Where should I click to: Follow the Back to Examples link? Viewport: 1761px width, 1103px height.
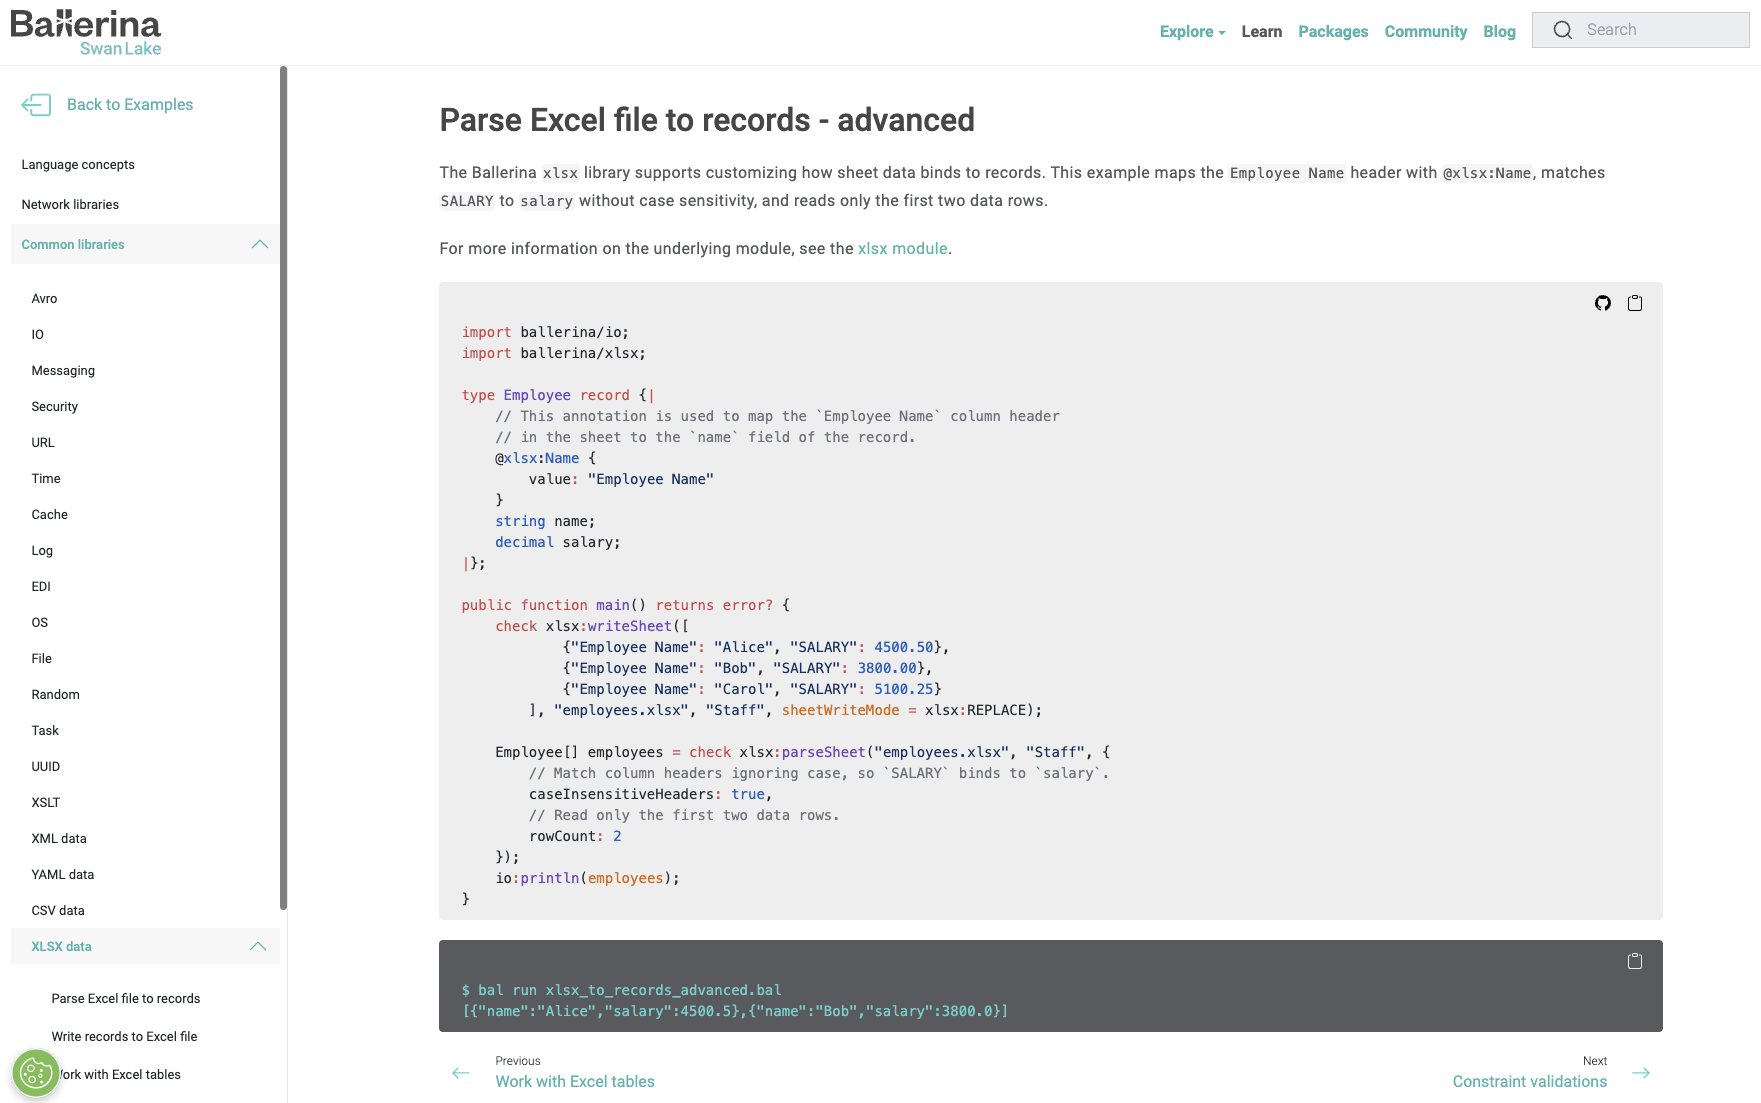(130, 105)
